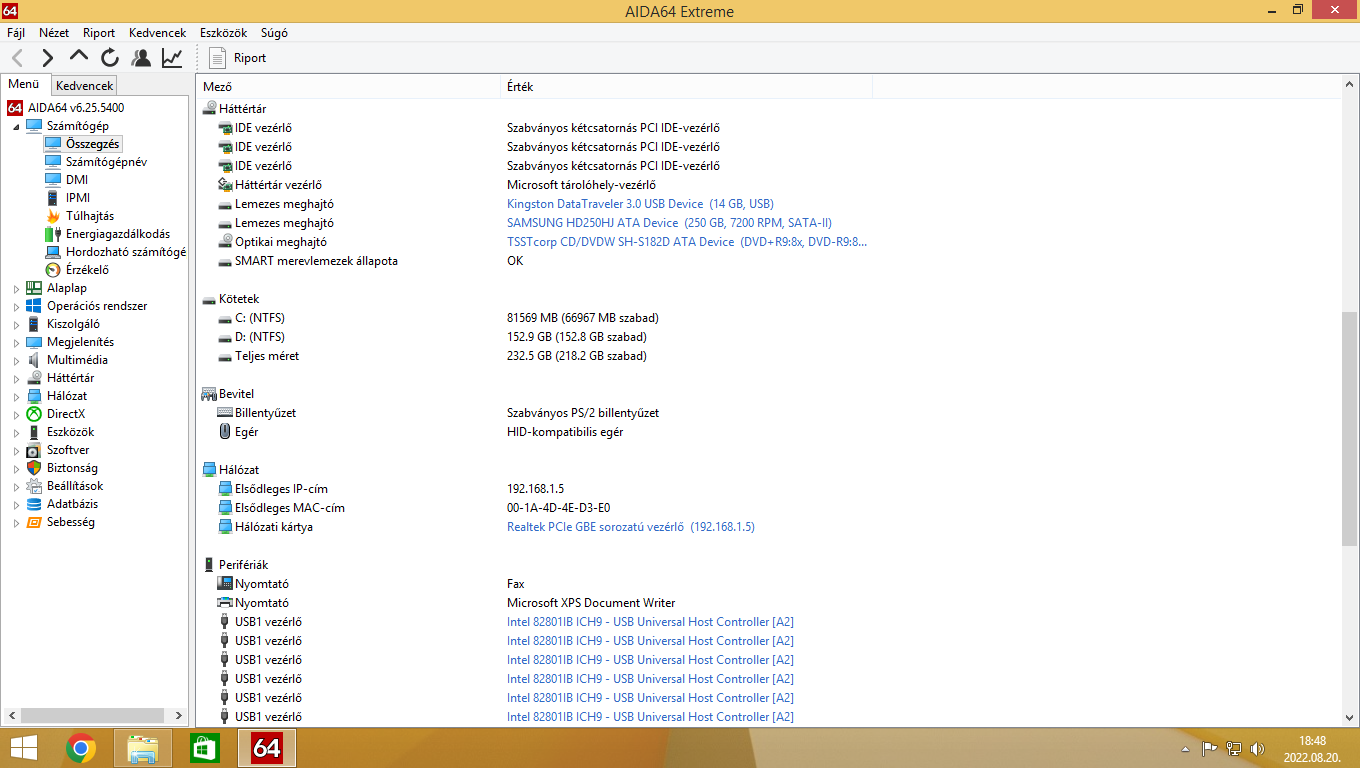Open the Windows Store taskbar icon

coord(205,748)
